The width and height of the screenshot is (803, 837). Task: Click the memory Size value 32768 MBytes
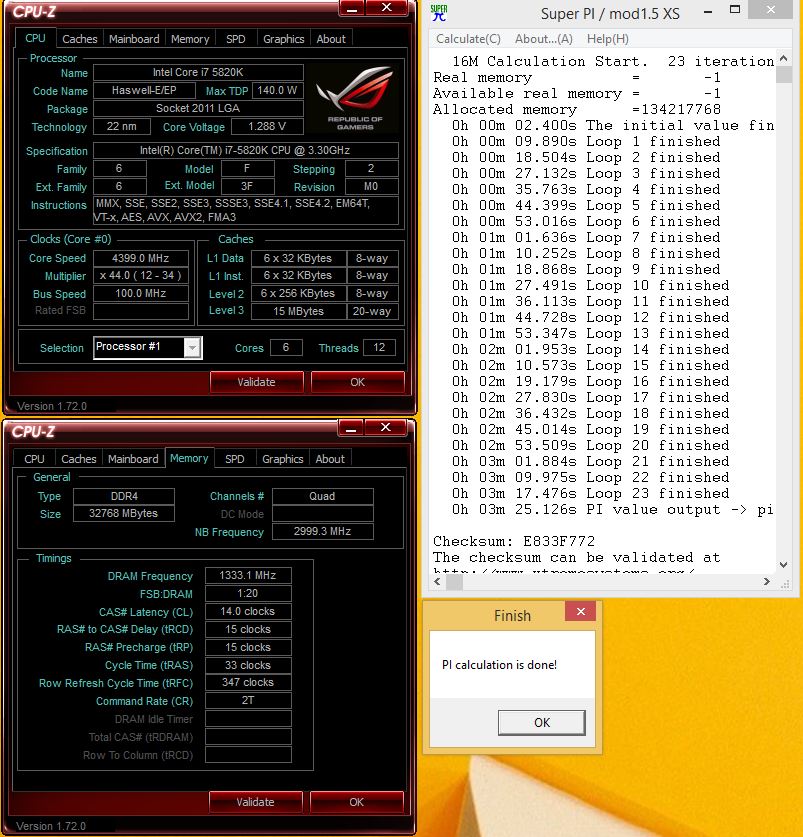pos(123,513)
